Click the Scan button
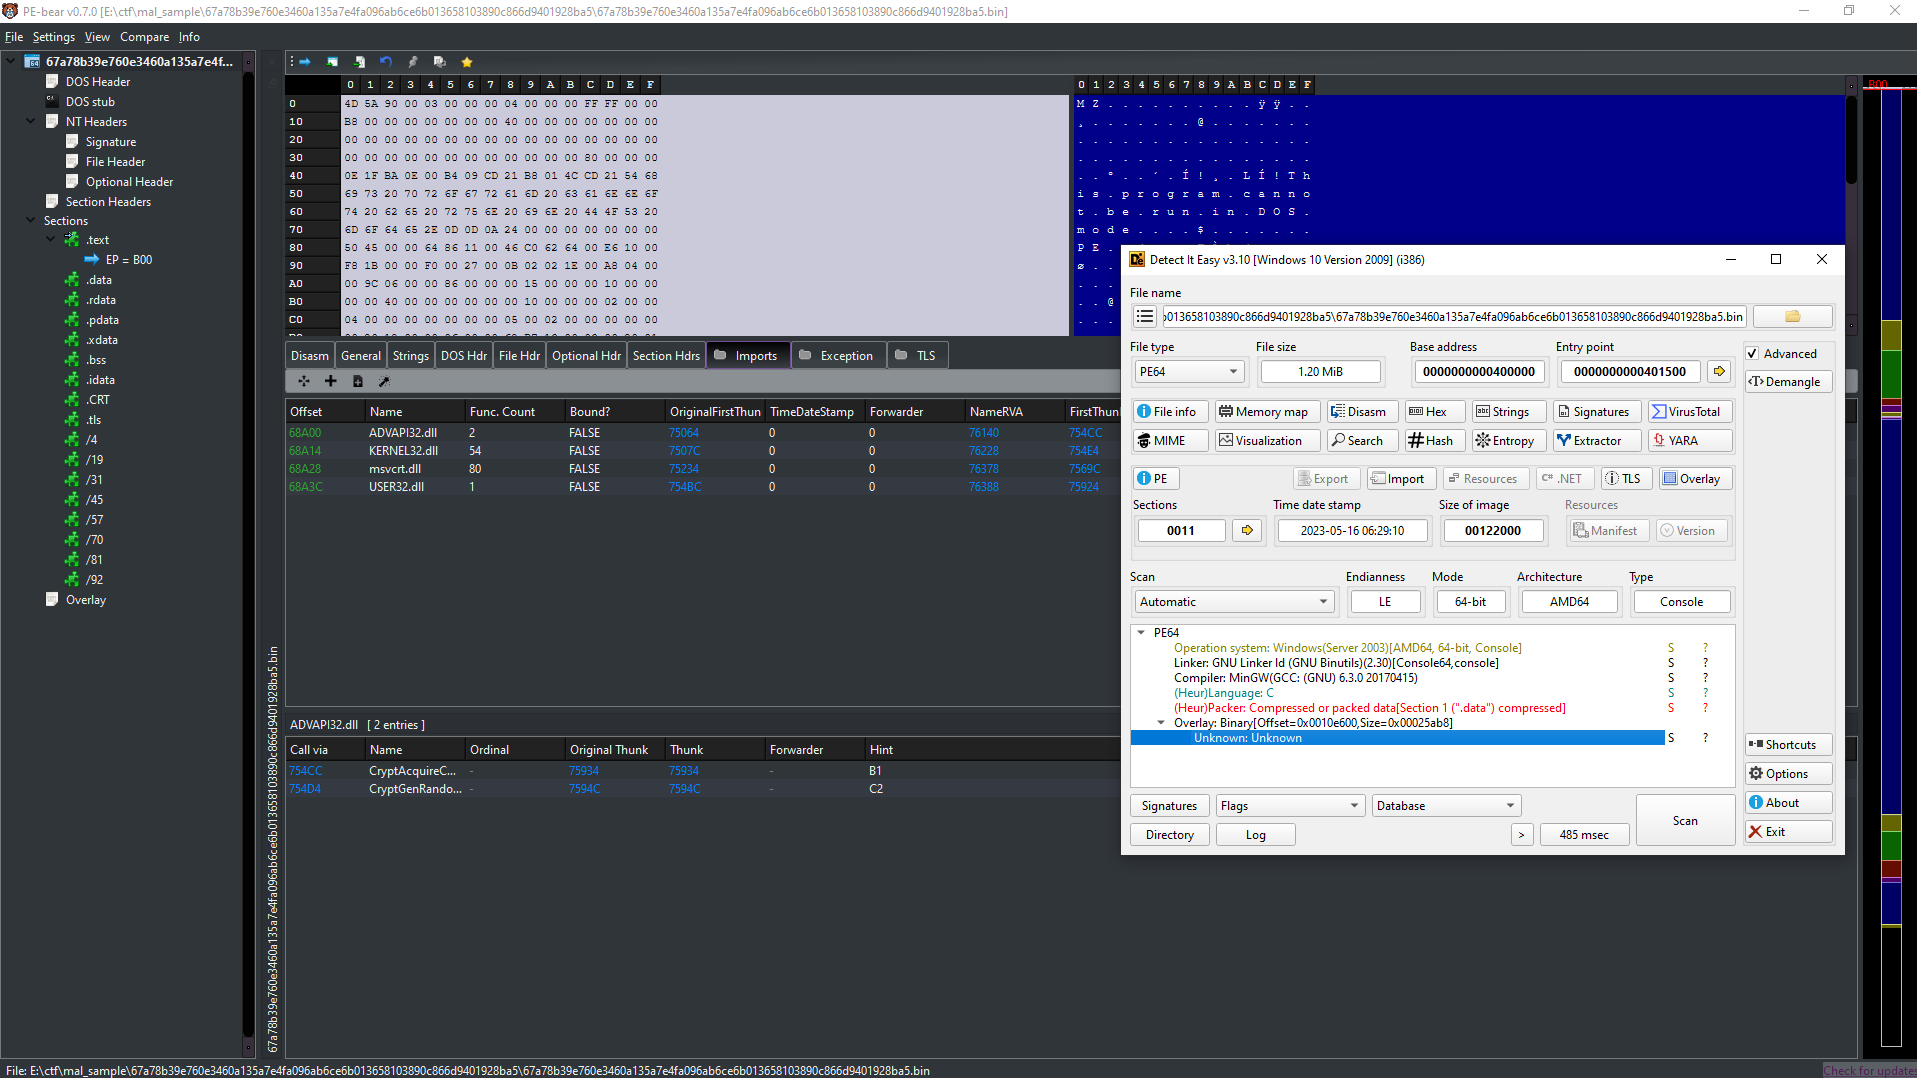The image size is (1917, 1078). coord(1685,821)
